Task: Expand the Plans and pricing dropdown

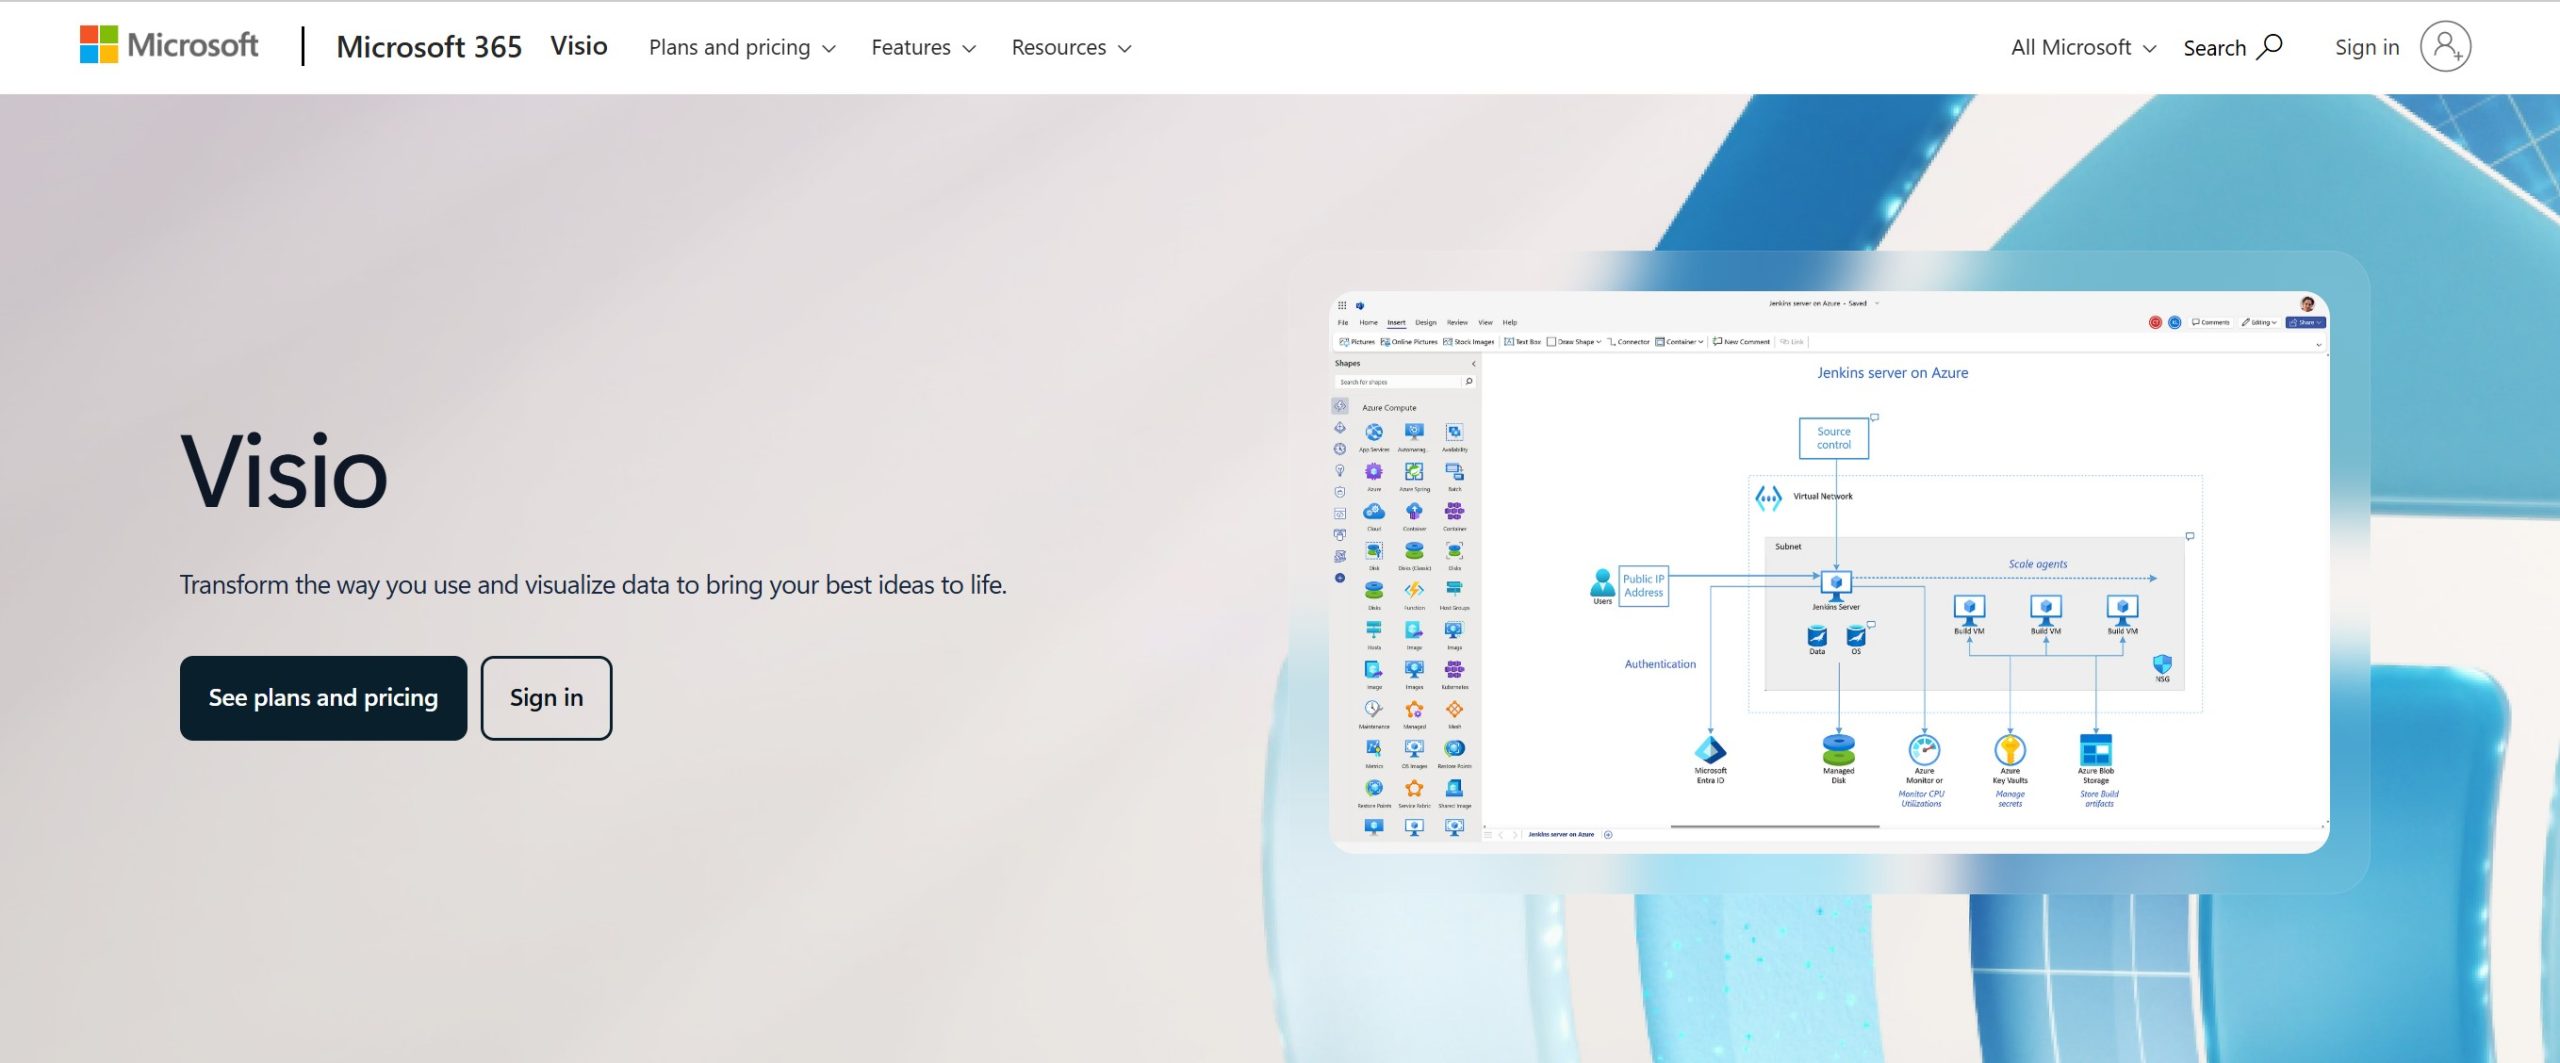Action: pyautogui.click(x=741, y=47)
